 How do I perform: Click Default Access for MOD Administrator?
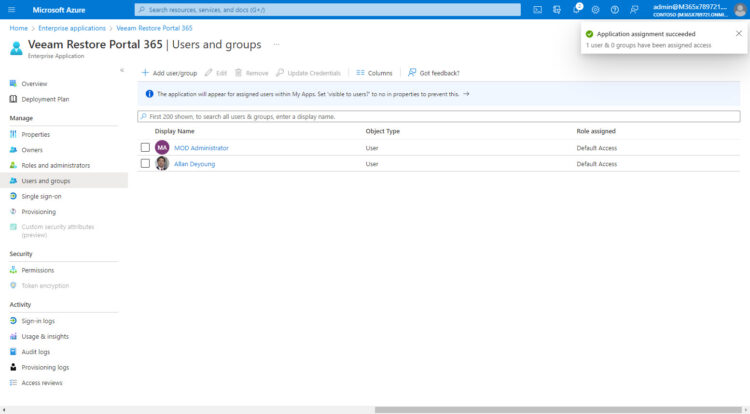[596, 148]
